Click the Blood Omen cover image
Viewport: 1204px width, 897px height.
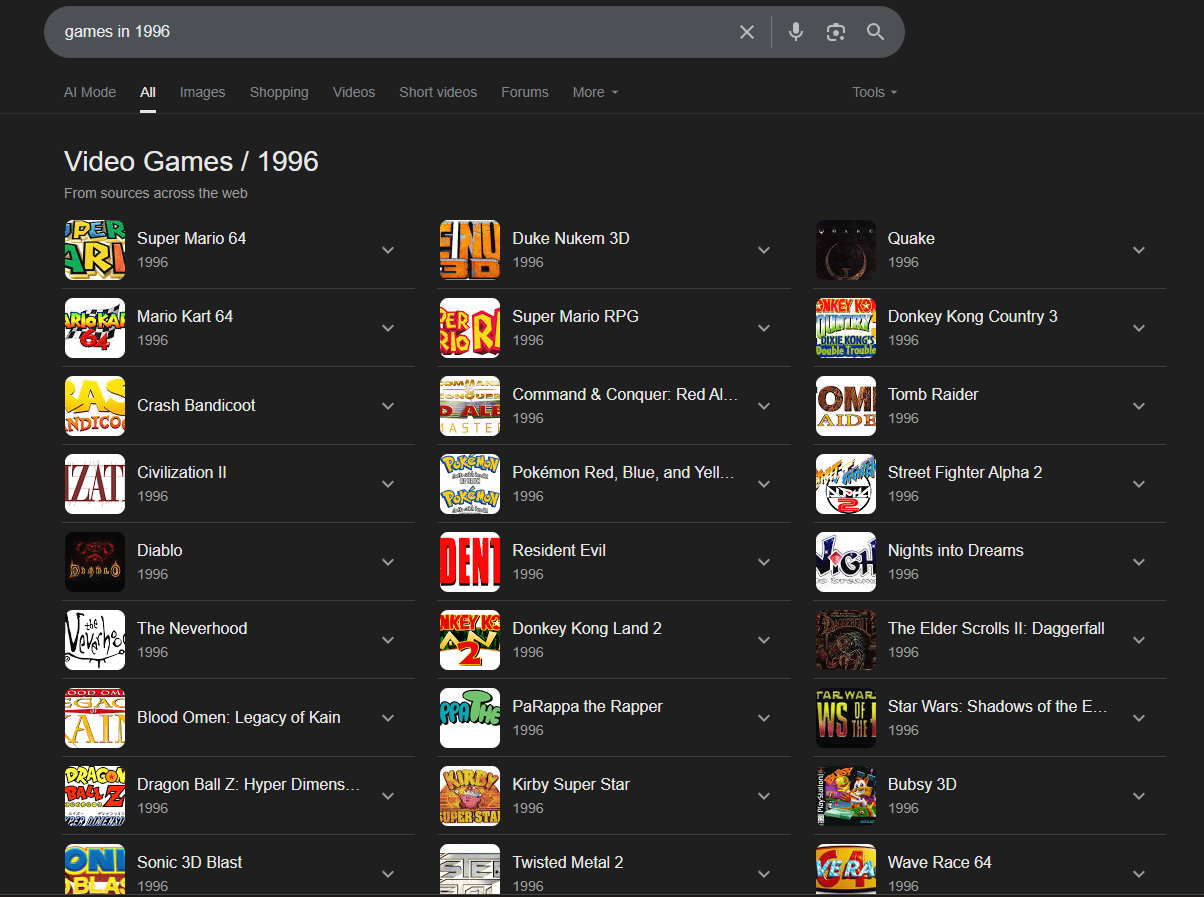point(95,718)
